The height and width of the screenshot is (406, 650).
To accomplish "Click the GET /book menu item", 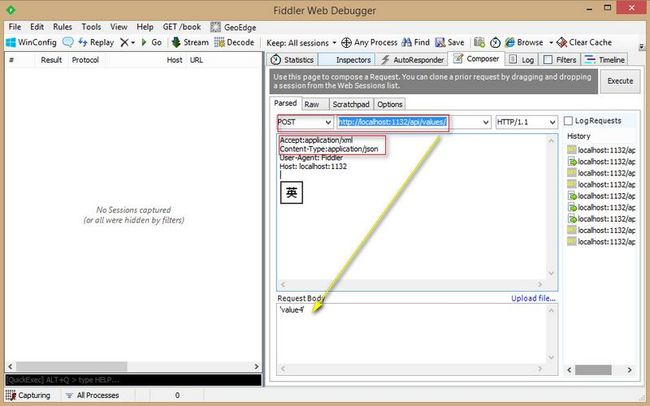I will click(182, 27).
